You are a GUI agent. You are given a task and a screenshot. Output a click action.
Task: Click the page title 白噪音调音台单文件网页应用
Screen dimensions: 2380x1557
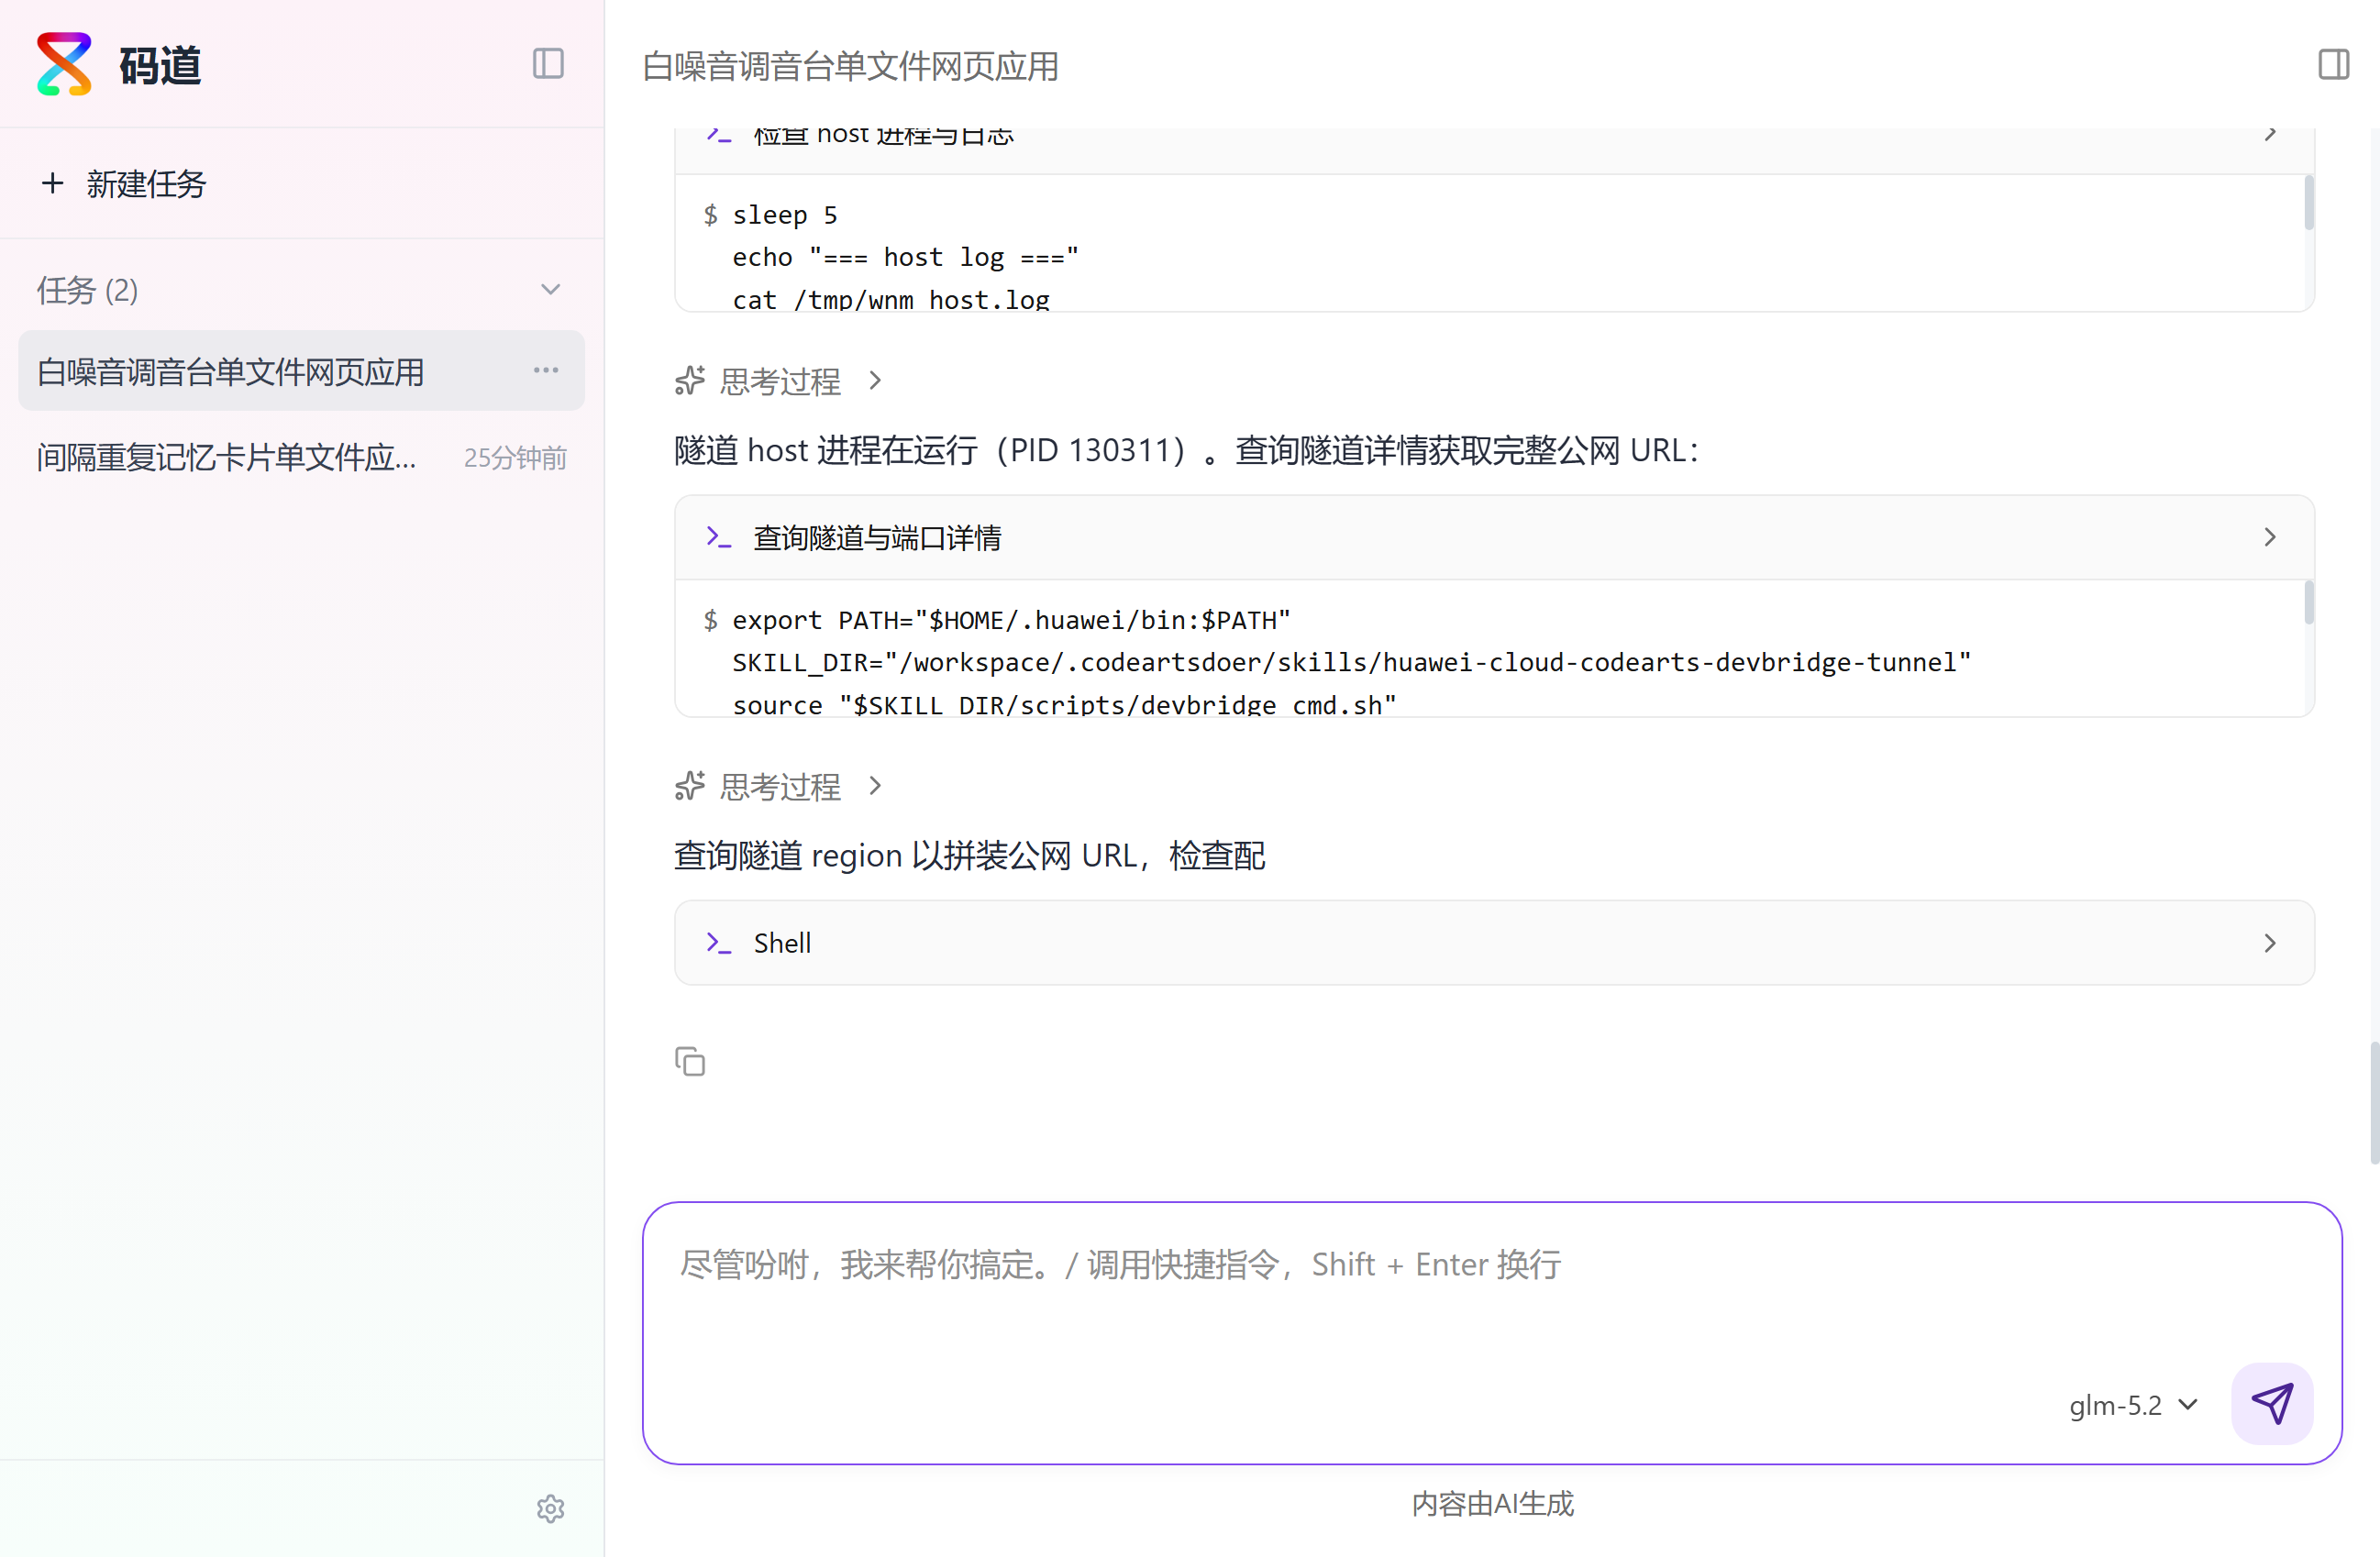click(x=850, y=66)
